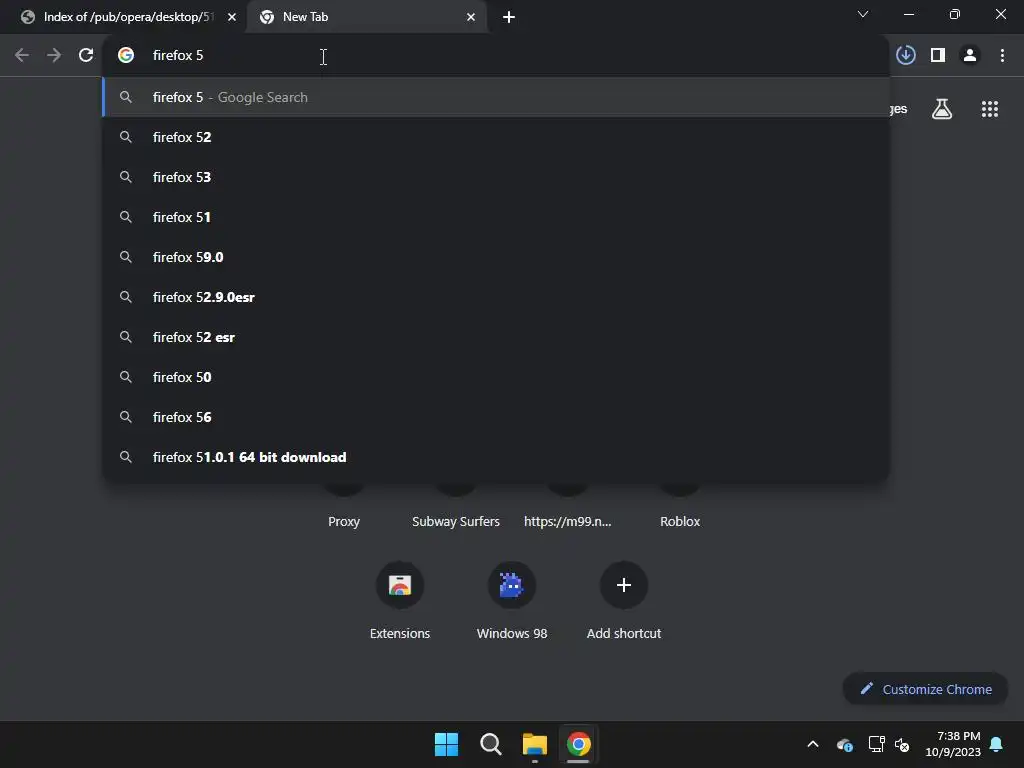Click the Chrome taskbar icon
The width and height of the screenshot is (1024, 768).
pyautogui.click(x=579, y=744)
